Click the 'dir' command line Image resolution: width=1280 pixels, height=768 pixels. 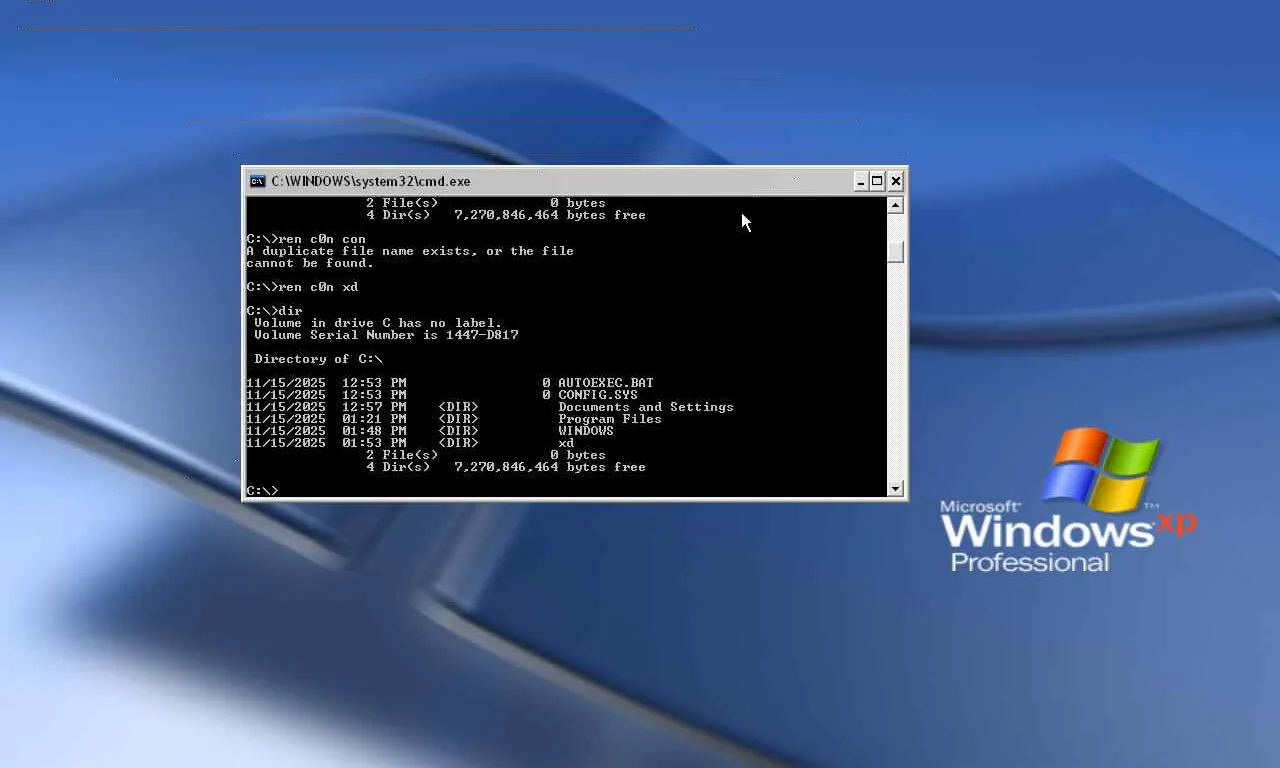click(274, 311)
